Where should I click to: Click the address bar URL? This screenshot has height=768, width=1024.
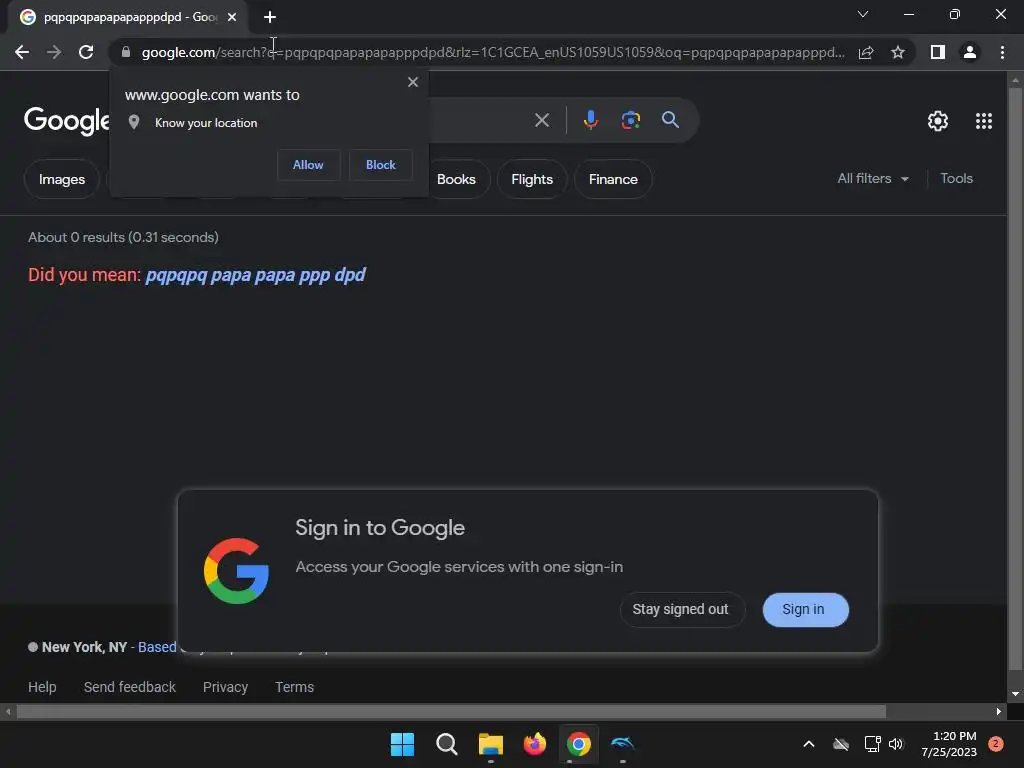pos(492,52)
